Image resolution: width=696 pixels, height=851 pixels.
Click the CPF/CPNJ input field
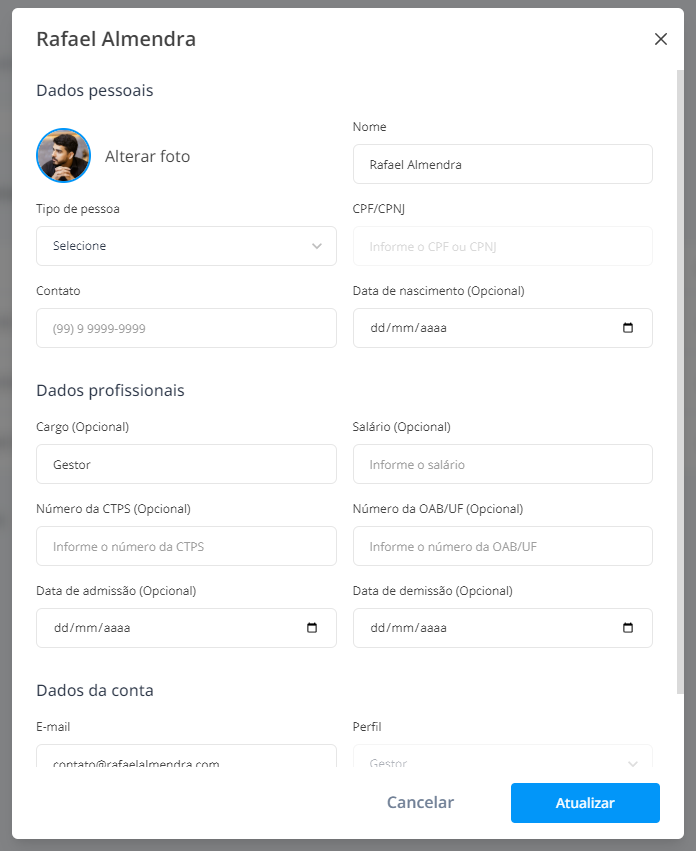[503, 246]
